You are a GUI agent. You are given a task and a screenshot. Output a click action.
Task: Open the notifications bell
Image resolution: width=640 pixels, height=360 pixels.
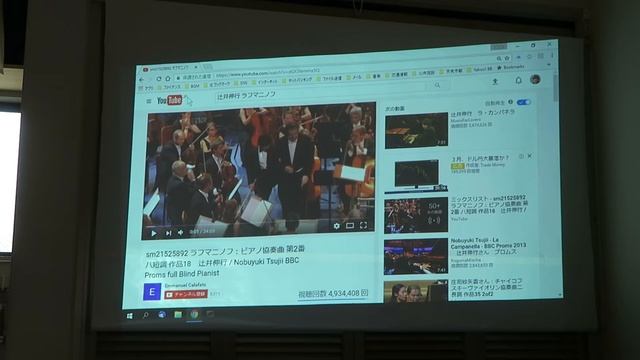[x=518, y=80]
